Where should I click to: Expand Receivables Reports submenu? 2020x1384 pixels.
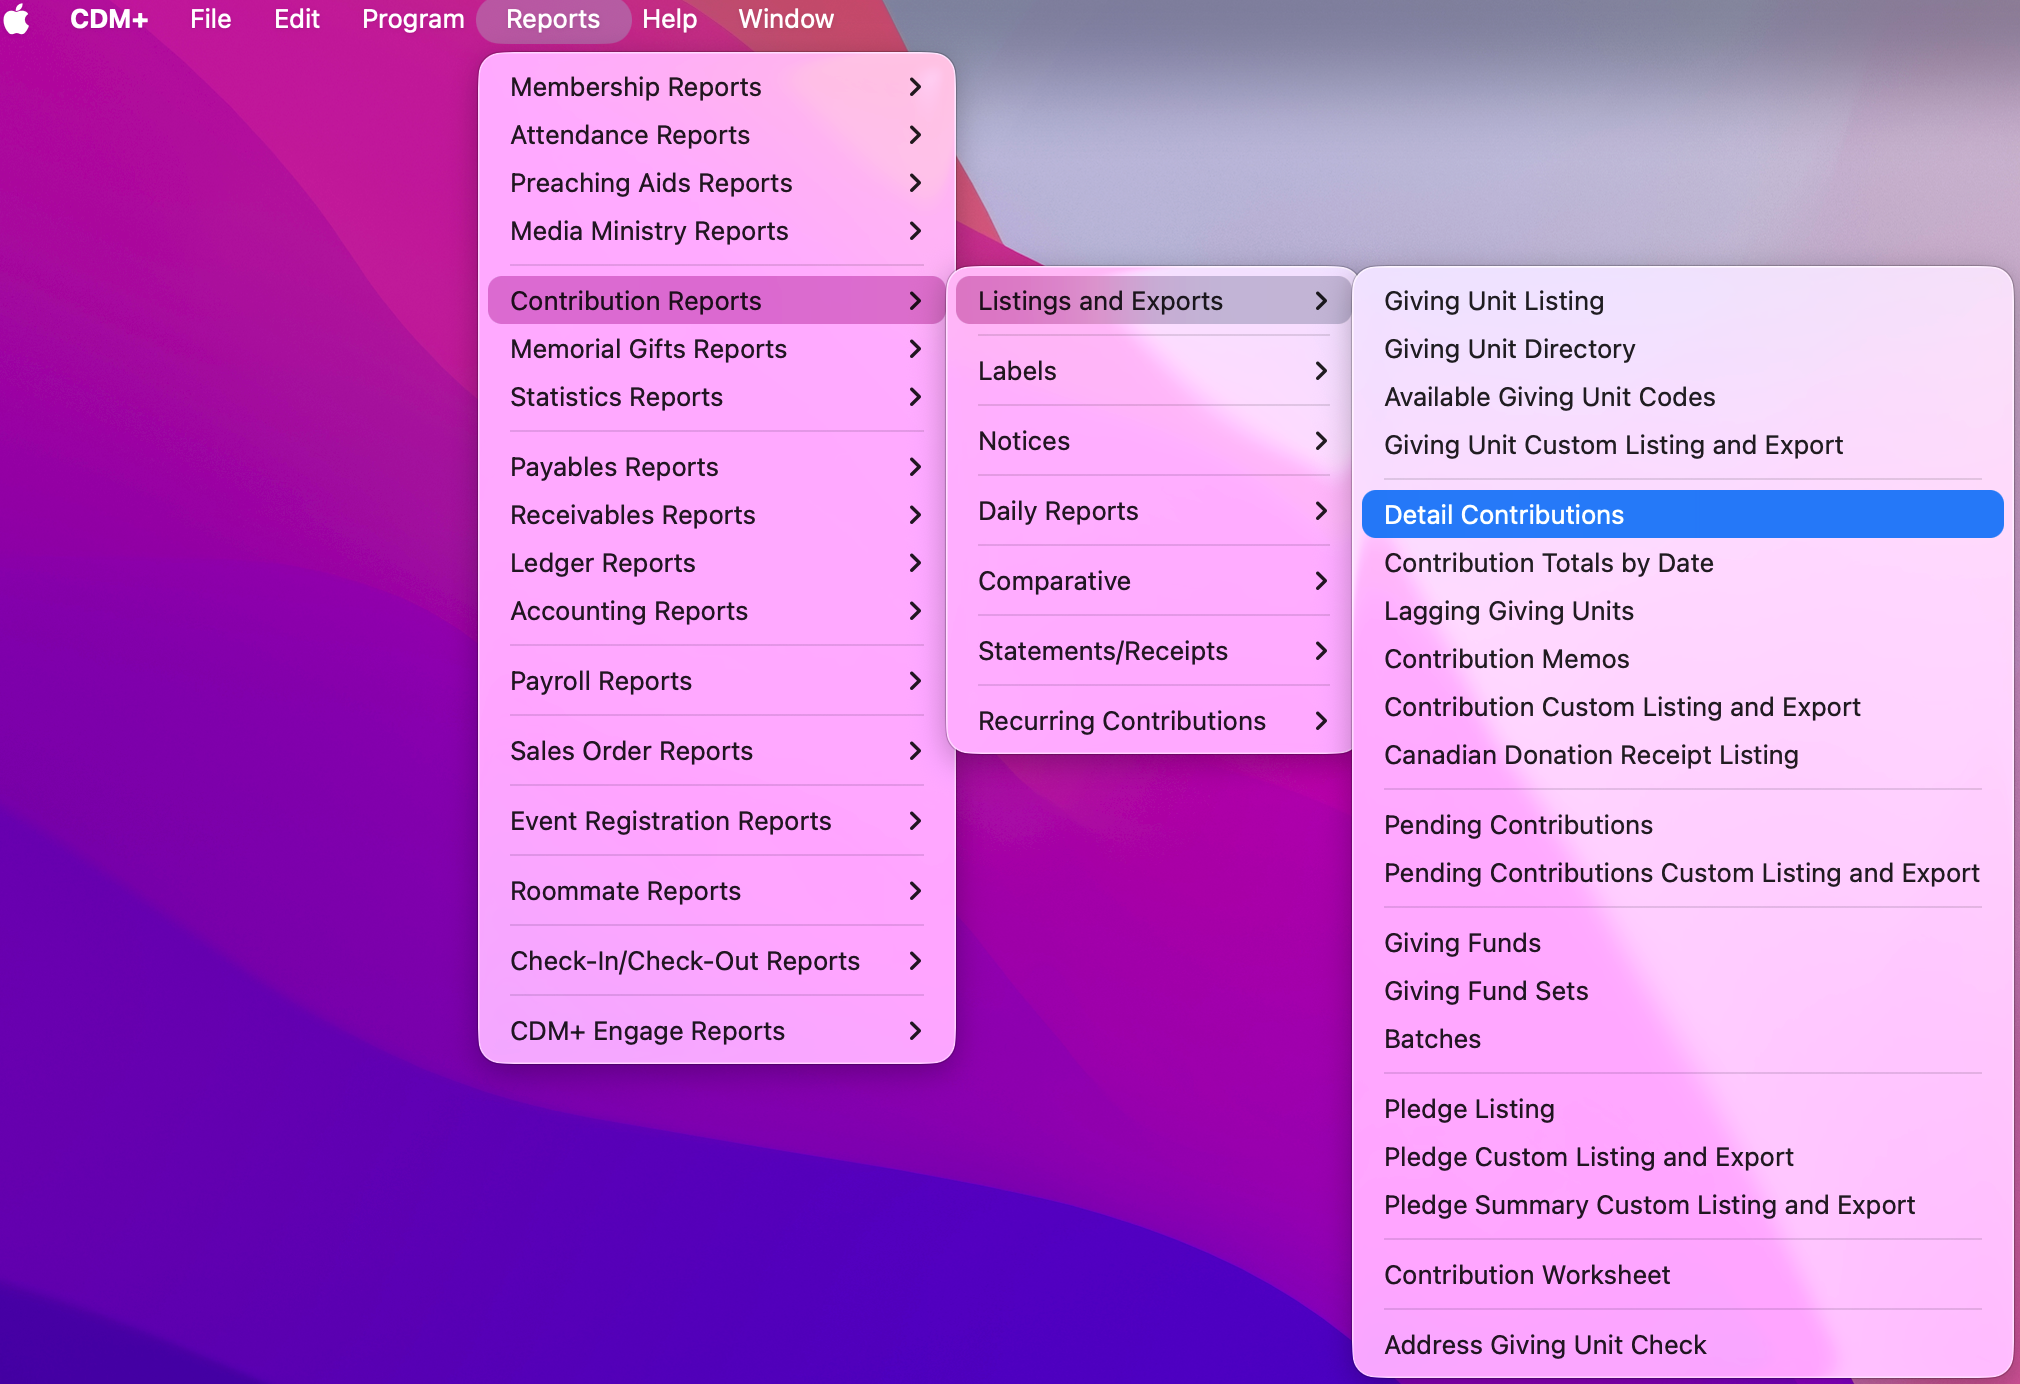[716, 515]
